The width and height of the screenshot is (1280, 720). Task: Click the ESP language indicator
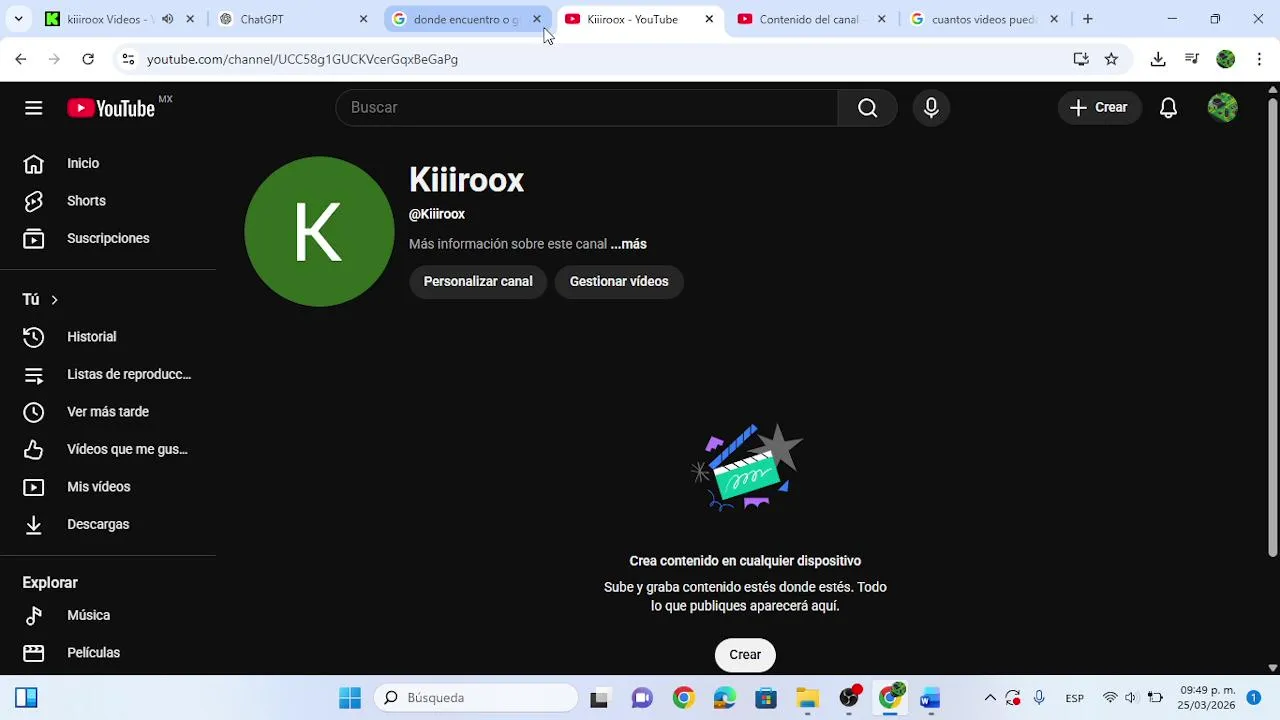[x=1075, y=698]
